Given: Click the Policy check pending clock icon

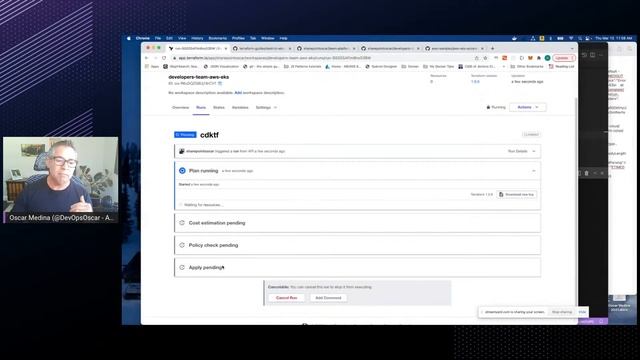Looking at the screenshot, I should point(182,245).
